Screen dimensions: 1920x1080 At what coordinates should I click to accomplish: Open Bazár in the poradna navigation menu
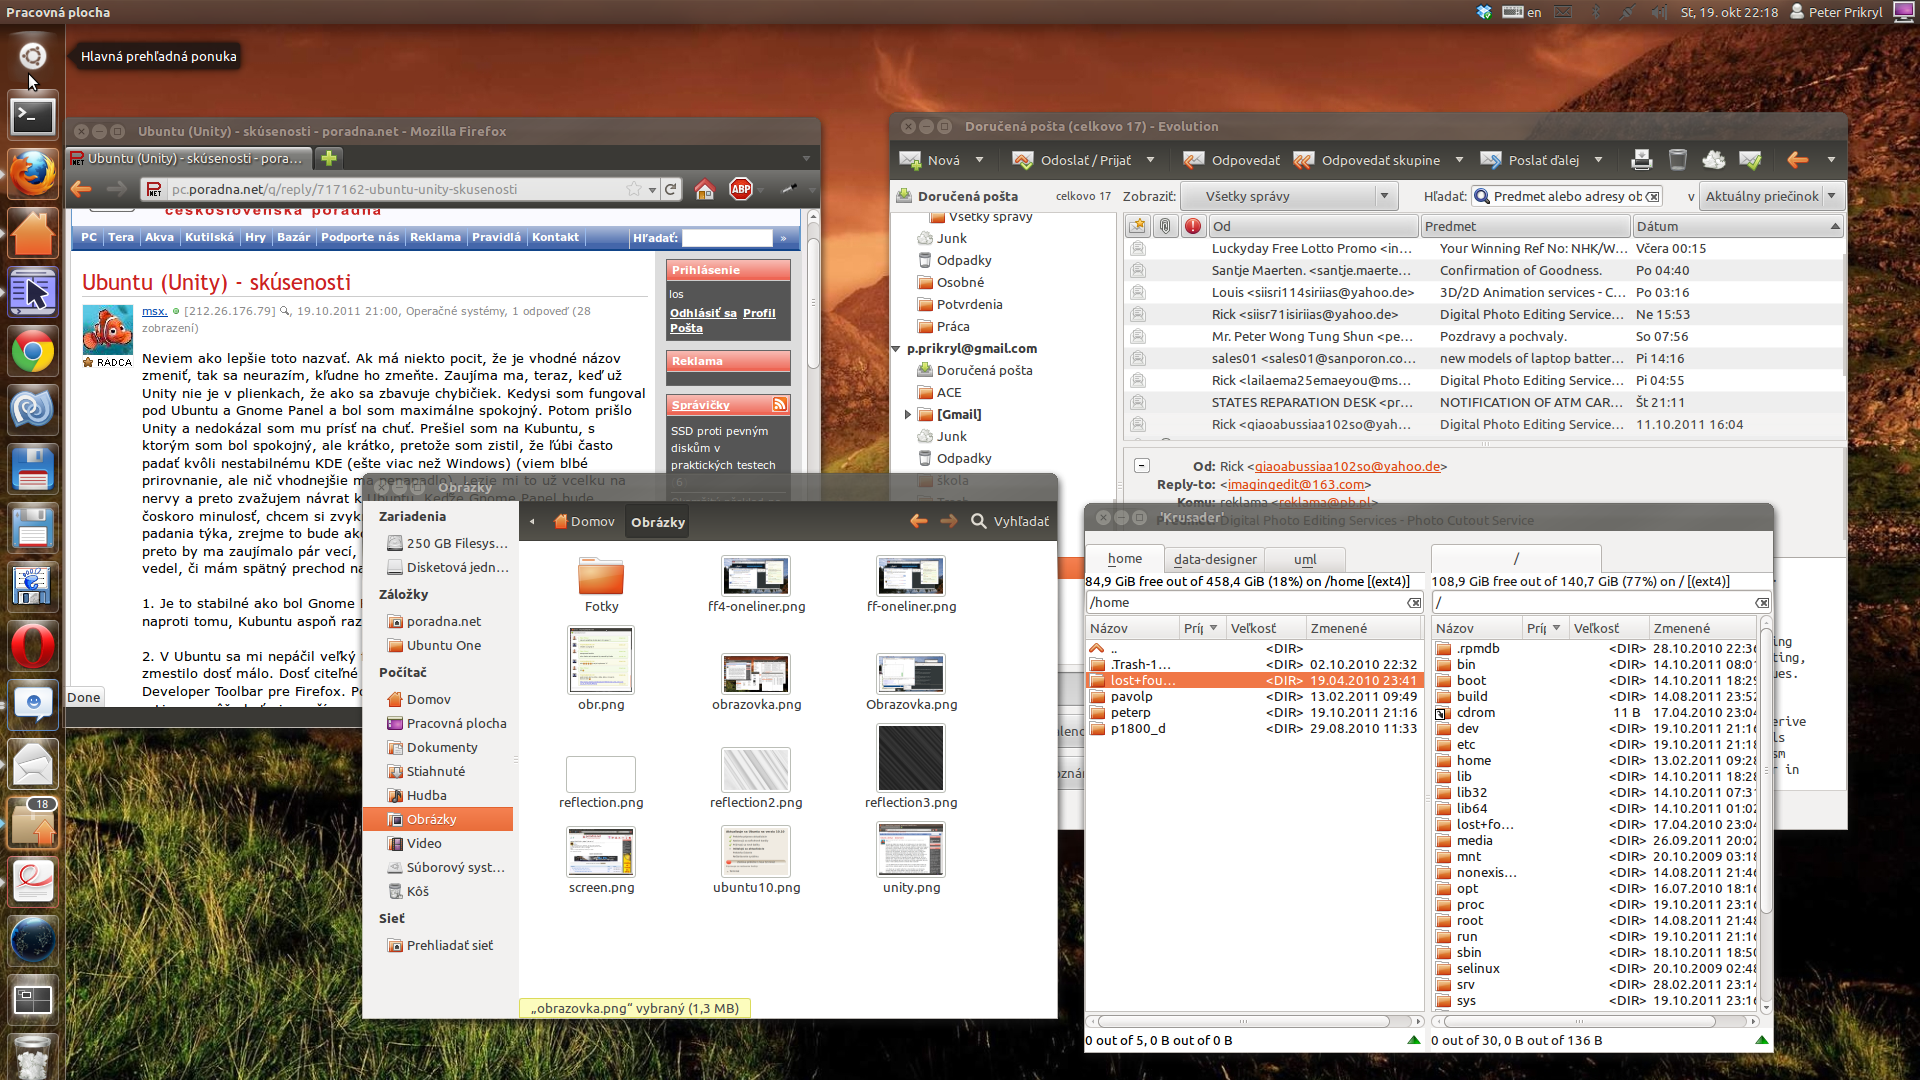click(293, 237)
